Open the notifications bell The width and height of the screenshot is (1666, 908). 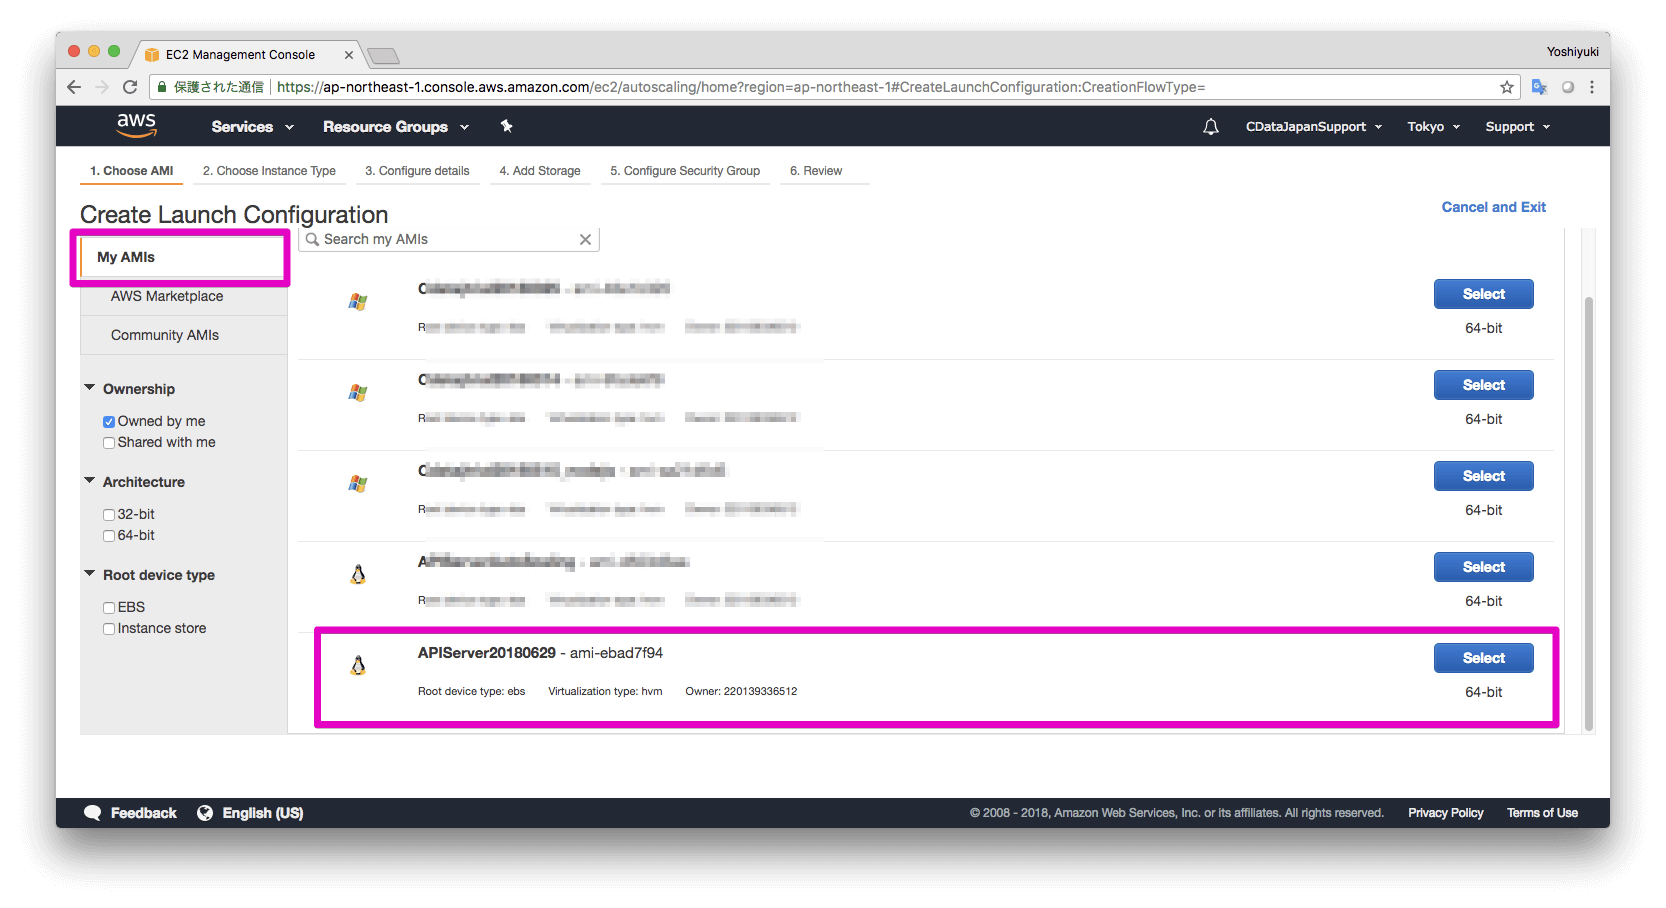pyautogui.click(x=1211, y=127)
